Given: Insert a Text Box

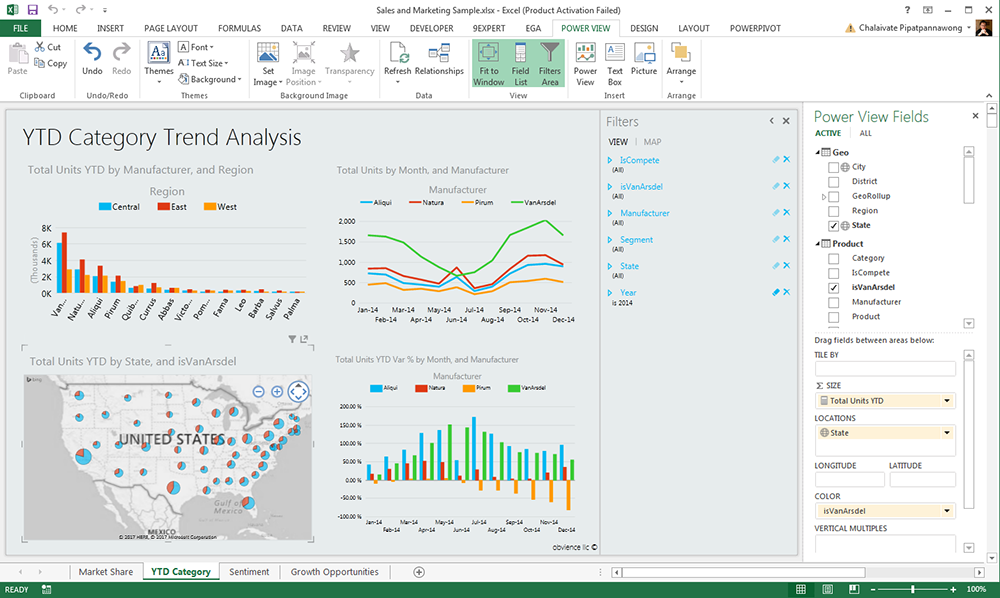Looking at the screenshot, I should [x=614, y=60].
